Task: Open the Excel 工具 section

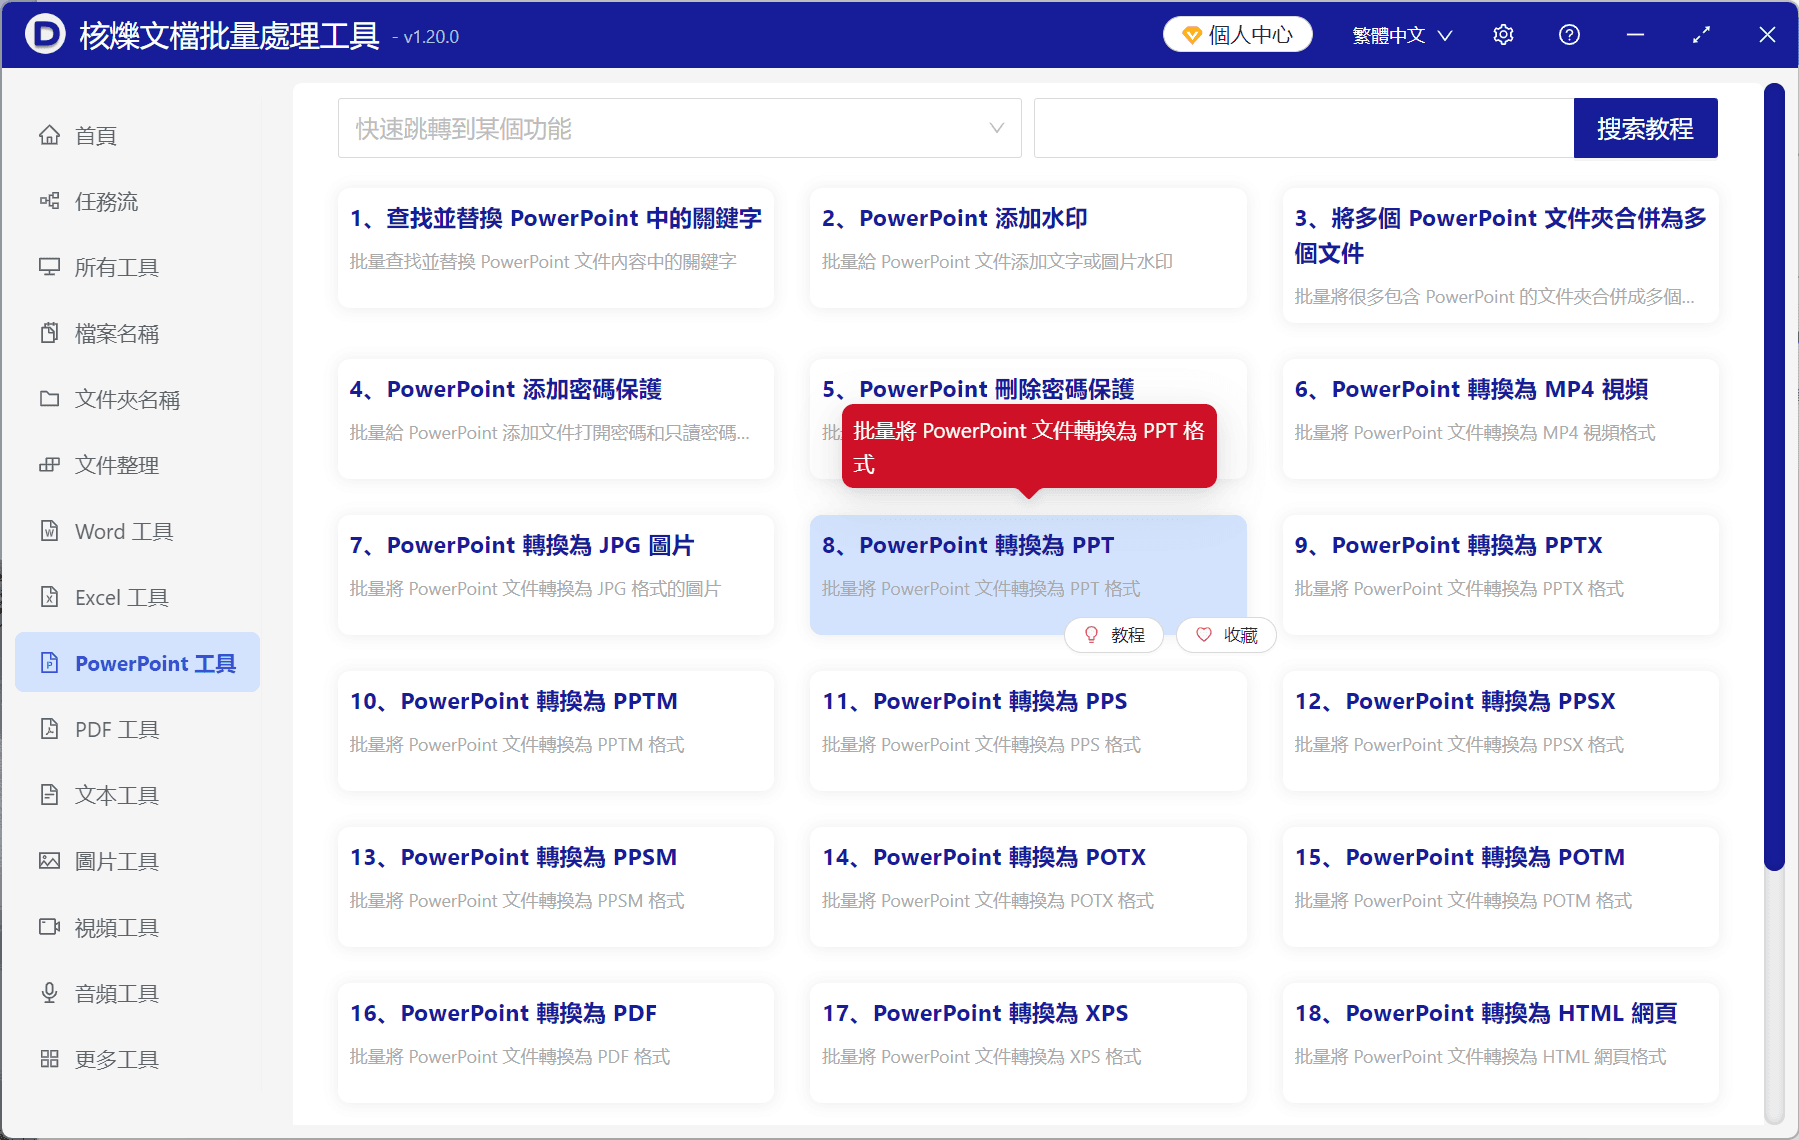Action: coord(122,596)
